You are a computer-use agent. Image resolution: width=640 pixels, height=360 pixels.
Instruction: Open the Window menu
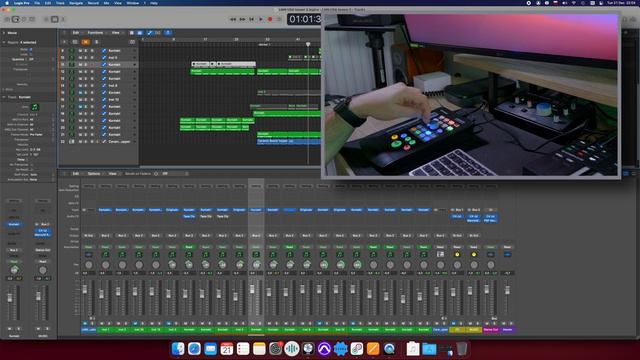[x=132, y=3]
